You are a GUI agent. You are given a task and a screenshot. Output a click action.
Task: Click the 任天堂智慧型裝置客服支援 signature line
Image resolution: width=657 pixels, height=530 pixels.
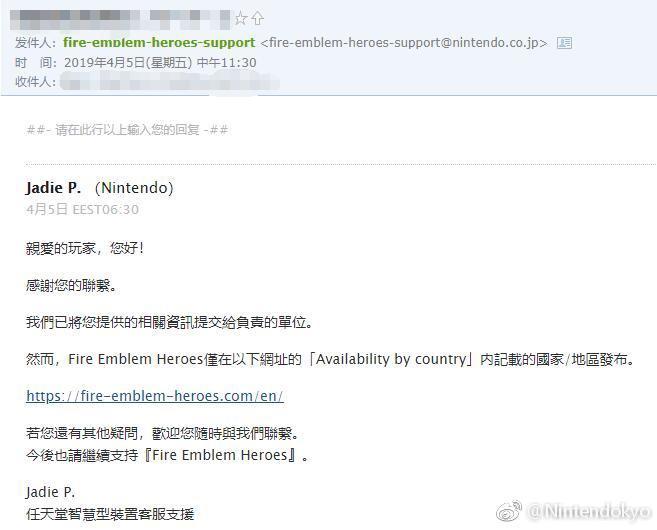click(110, 514)
